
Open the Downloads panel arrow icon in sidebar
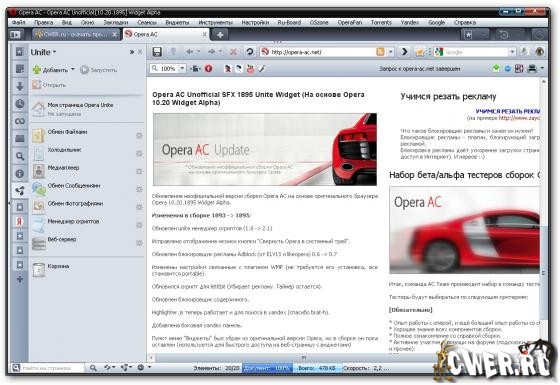pyautogui.click(x=20, y=86)
